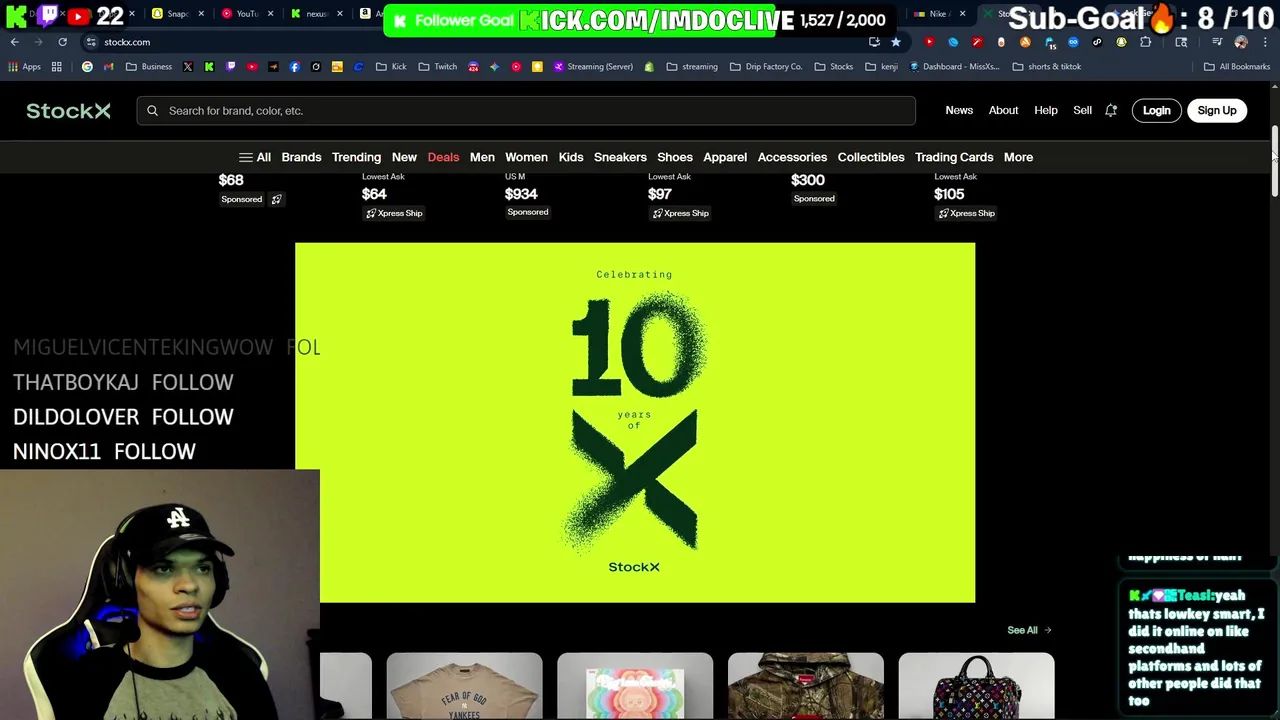The width and height of the screenshot is (1280, 720).
Task: Open the News link
Action: pos(959,111)
